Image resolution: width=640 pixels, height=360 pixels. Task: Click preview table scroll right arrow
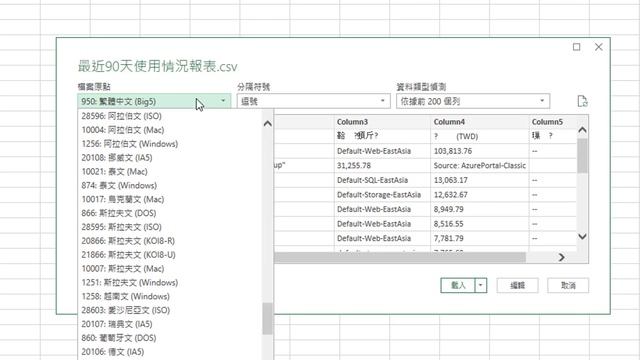(x=562, y=257)
